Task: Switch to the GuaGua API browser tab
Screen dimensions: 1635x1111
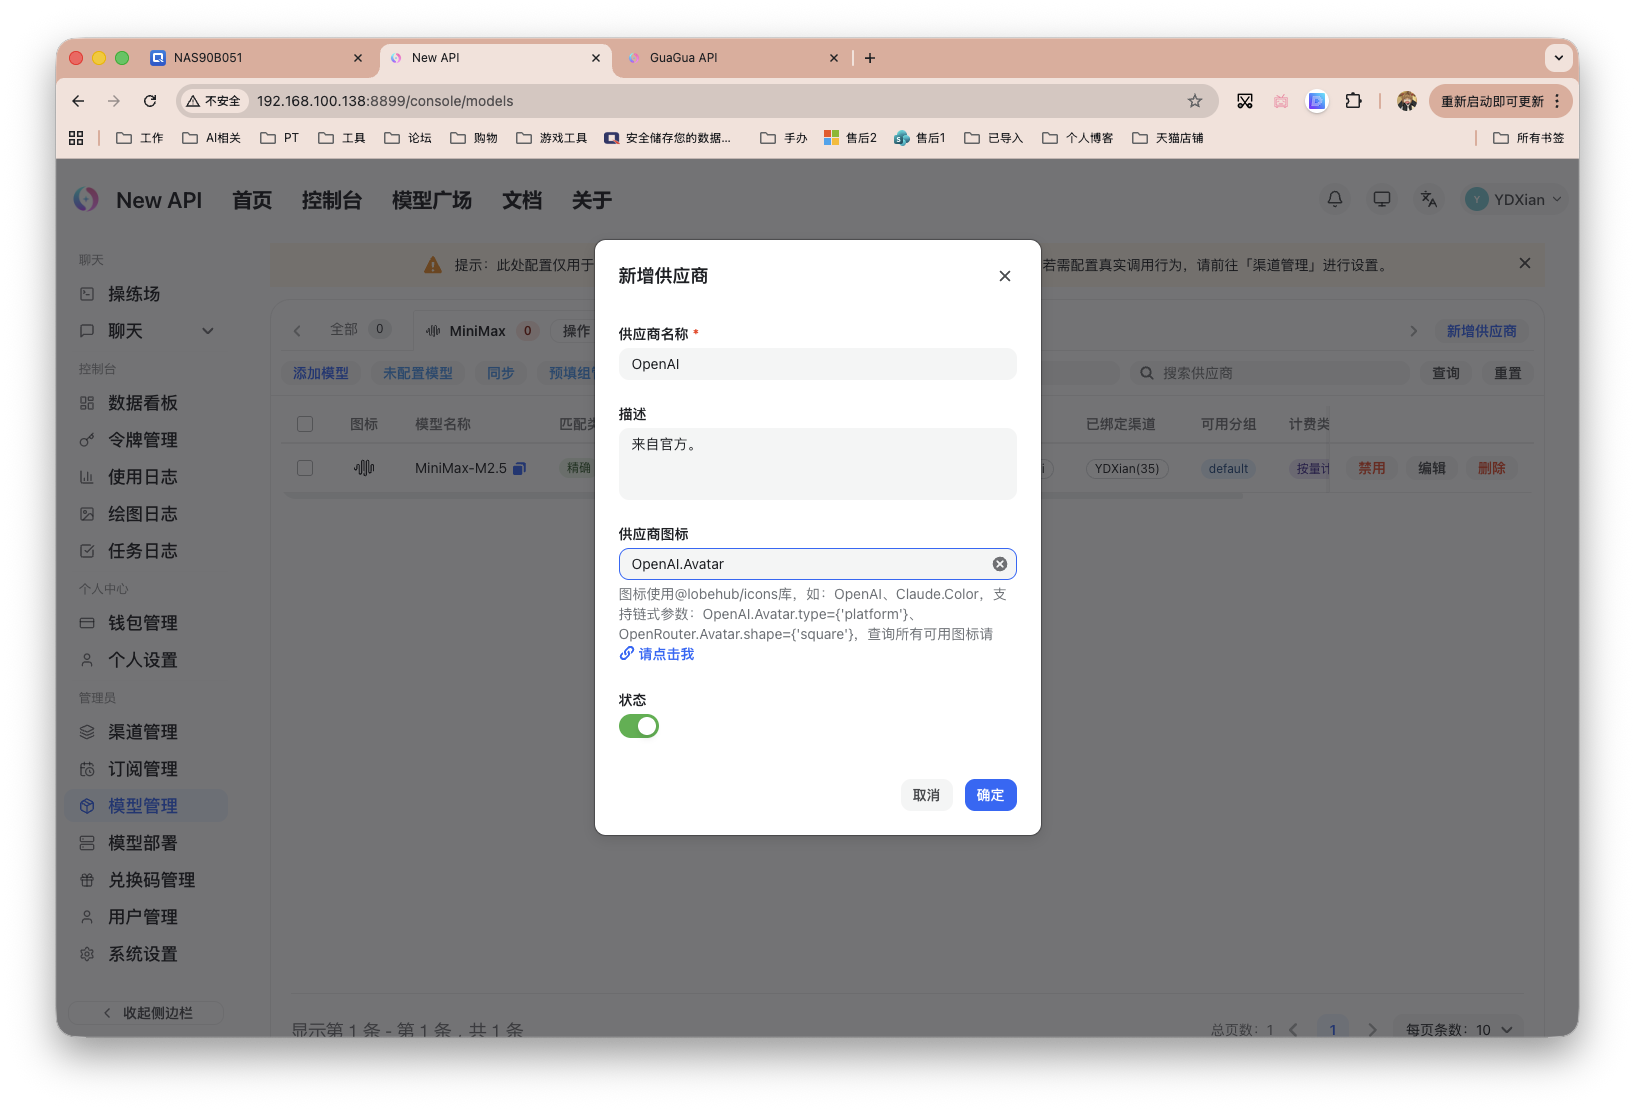Action: point(683,58)
